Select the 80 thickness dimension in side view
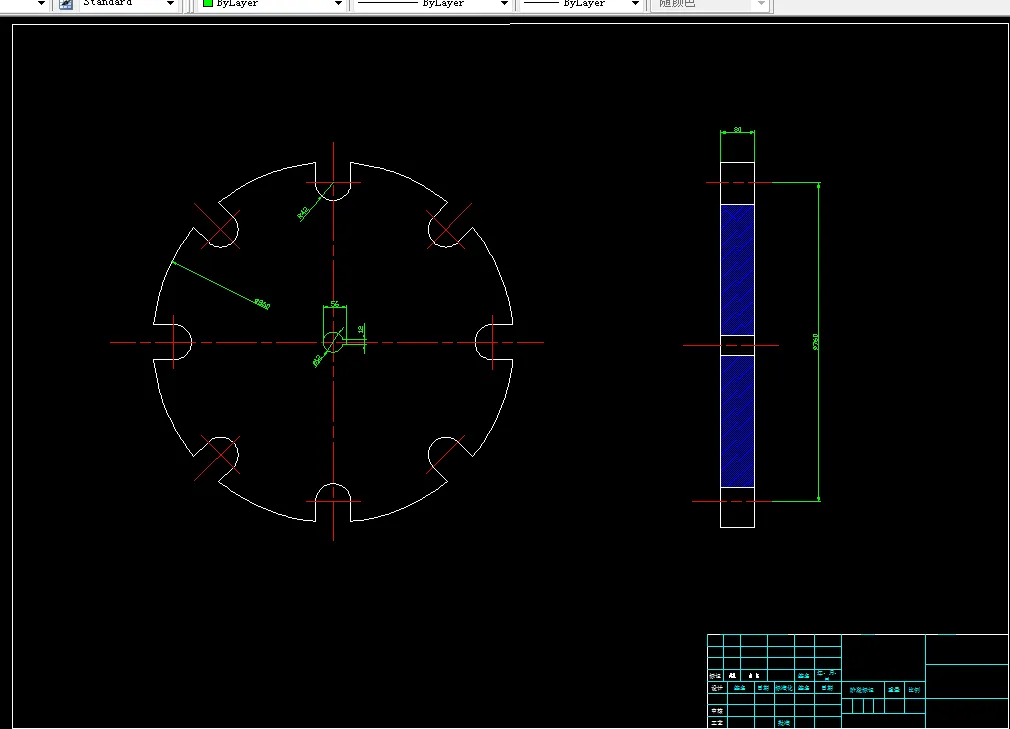1010x729 pixels. [738, 130]
